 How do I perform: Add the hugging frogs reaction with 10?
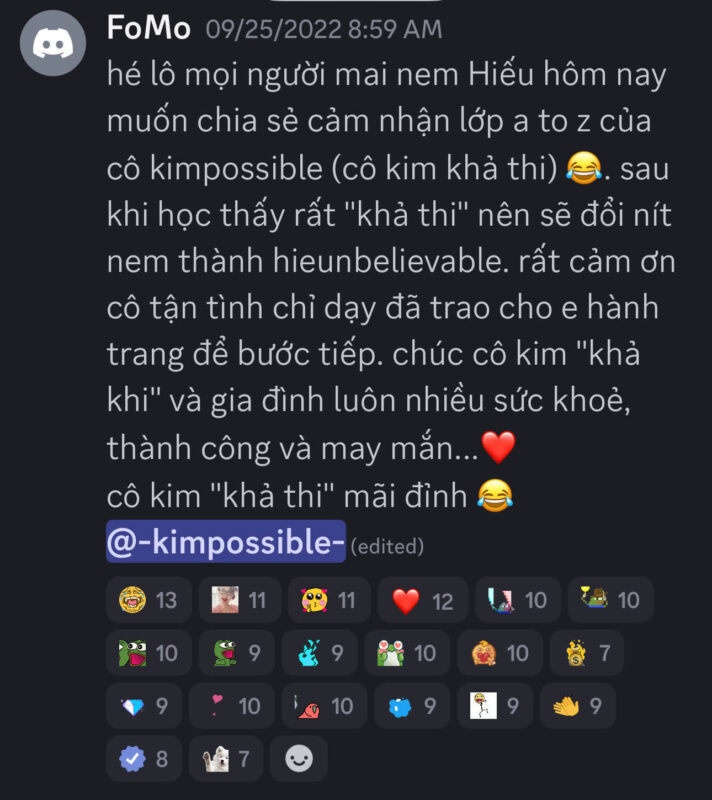coord(407,653)
